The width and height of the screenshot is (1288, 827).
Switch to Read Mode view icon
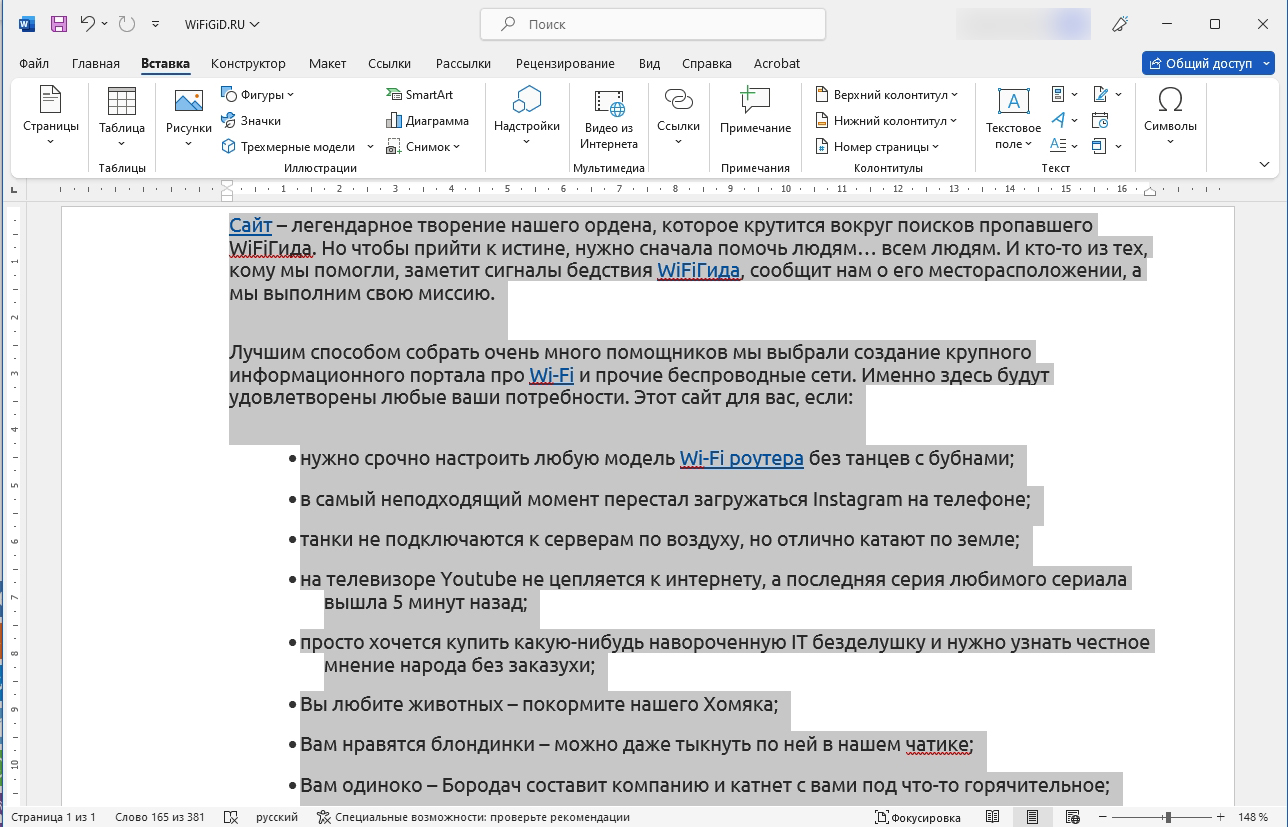992,817
